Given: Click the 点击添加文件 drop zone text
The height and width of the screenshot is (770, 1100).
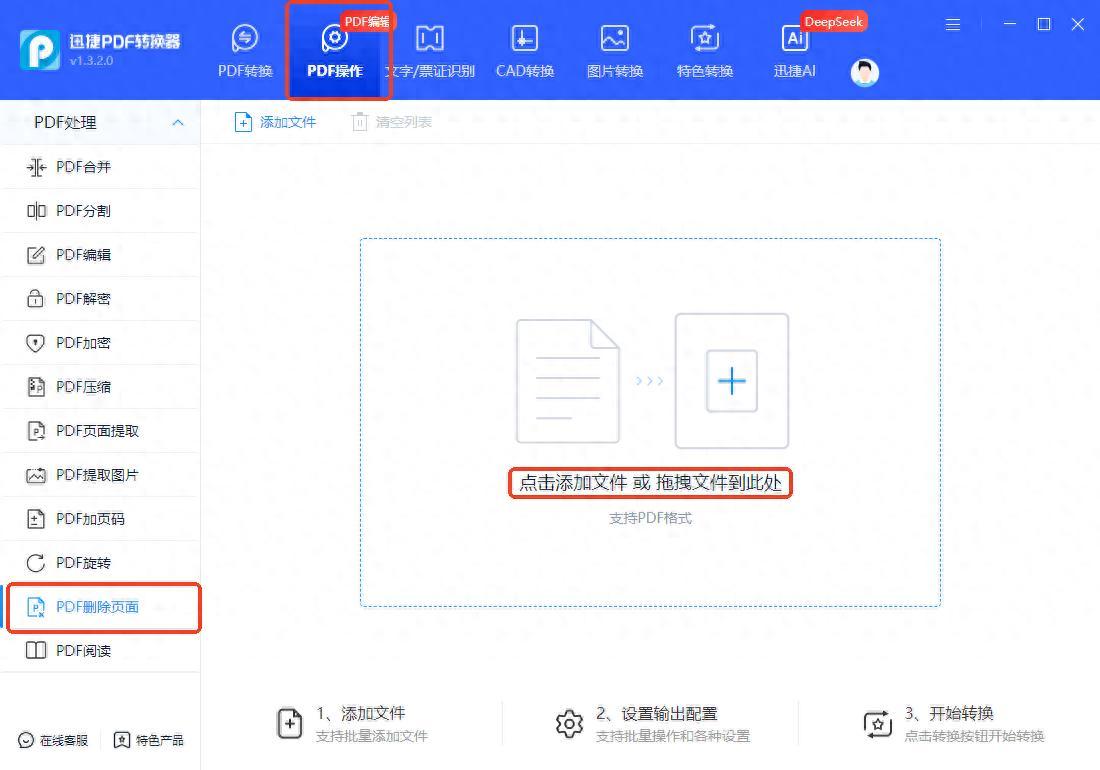Looking at the screenshot, I should [x=650, y=484].
